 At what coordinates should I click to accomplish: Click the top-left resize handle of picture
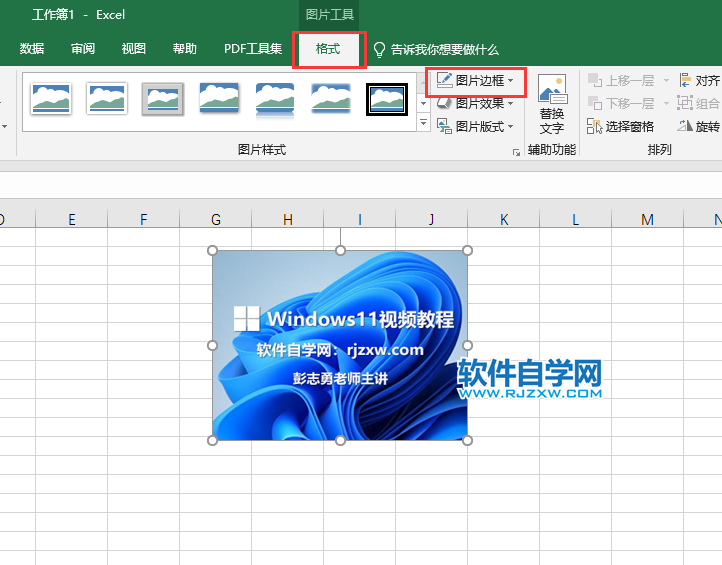(212, 250)
